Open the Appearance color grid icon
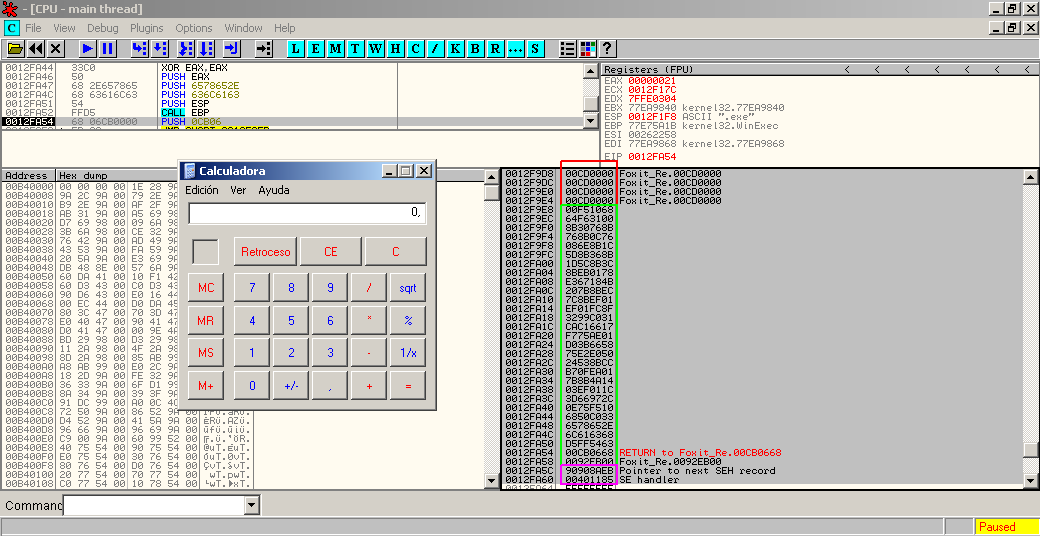The height and width of the screenshot is (536, 1040). click(x=587, y=48)
